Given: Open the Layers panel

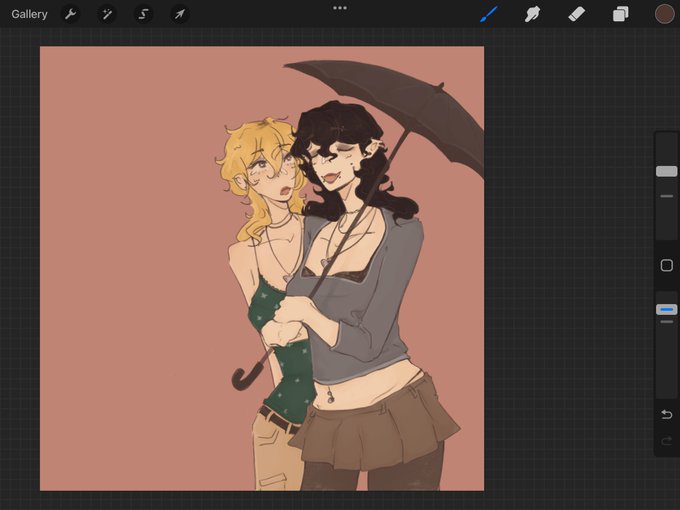Looking at the screenshot, I should (x=621, y=14).
